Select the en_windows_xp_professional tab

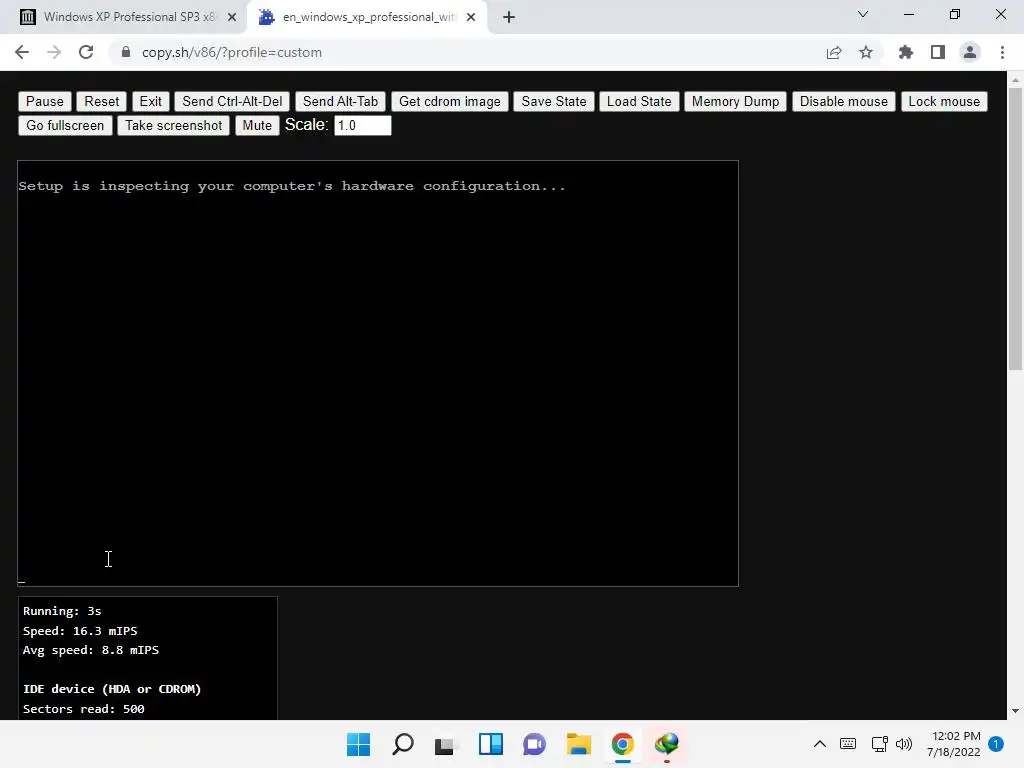367,17
